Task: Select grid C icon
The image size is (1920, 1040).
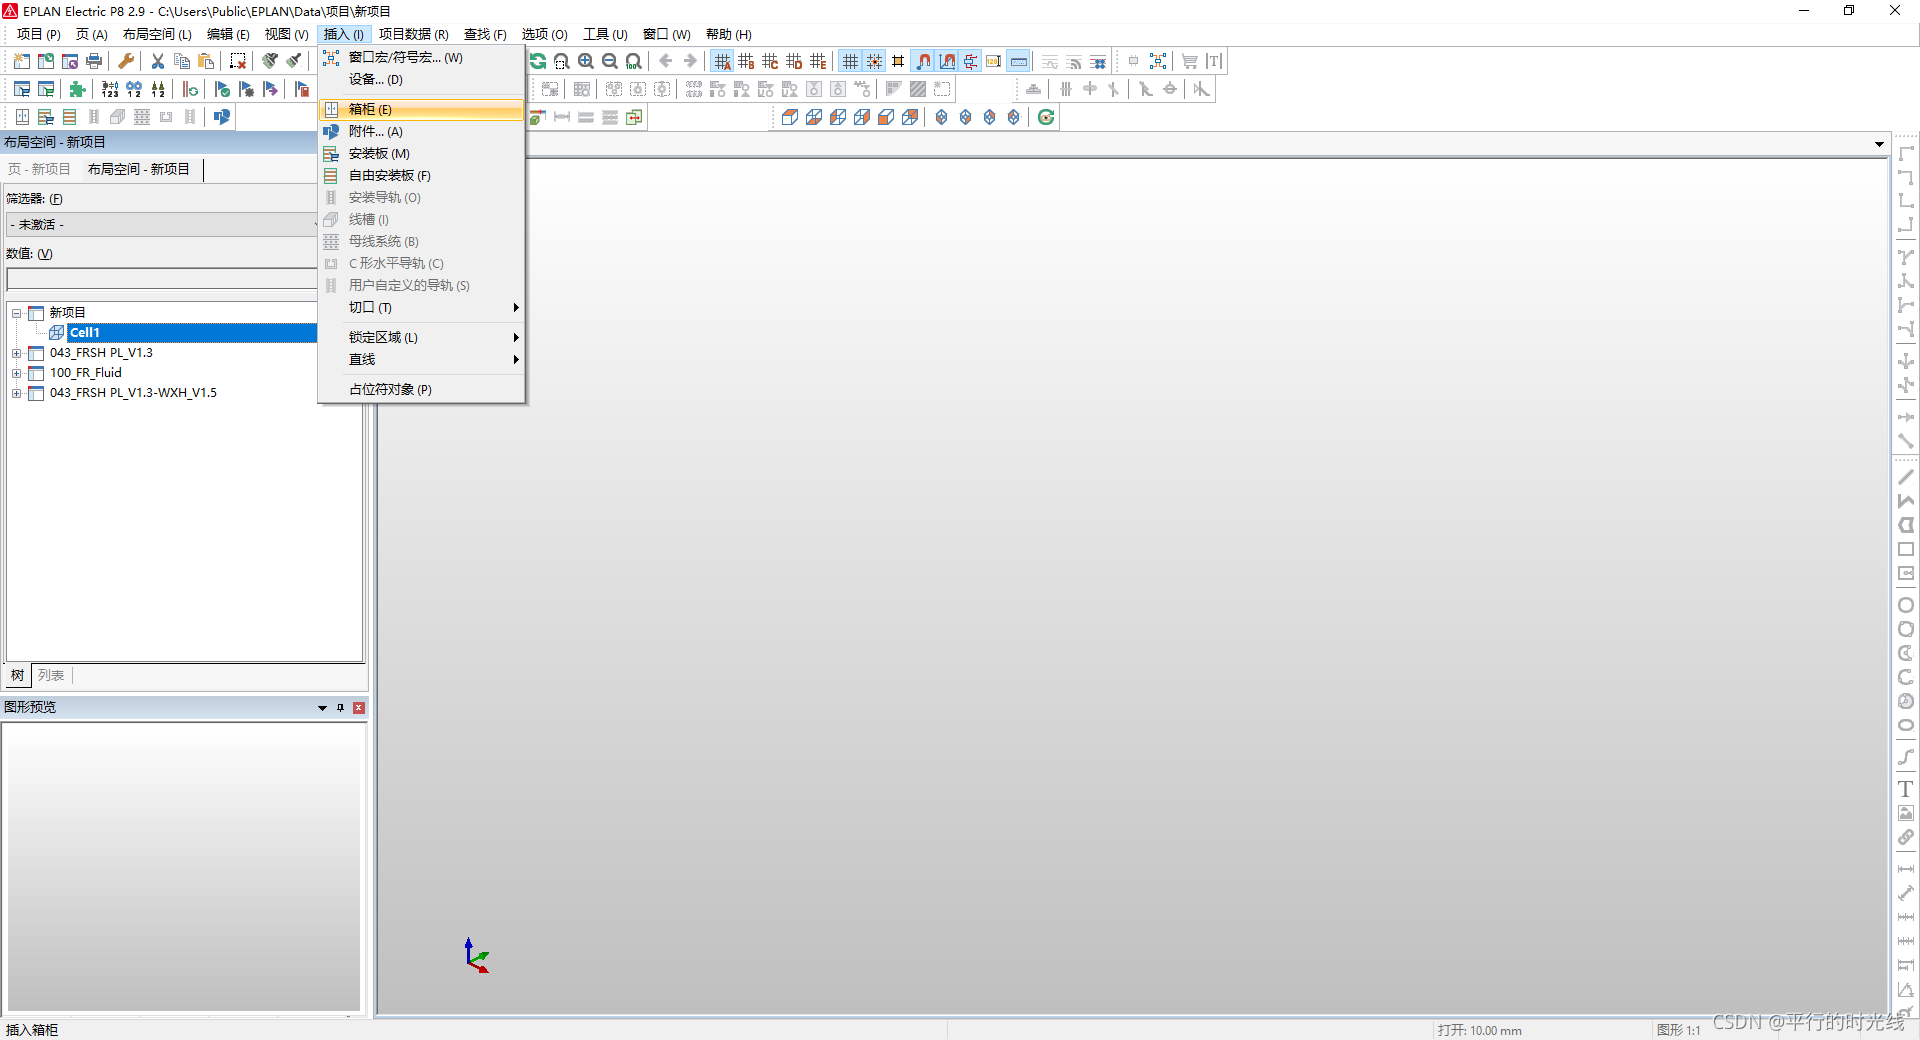Action: click(770, 61)
